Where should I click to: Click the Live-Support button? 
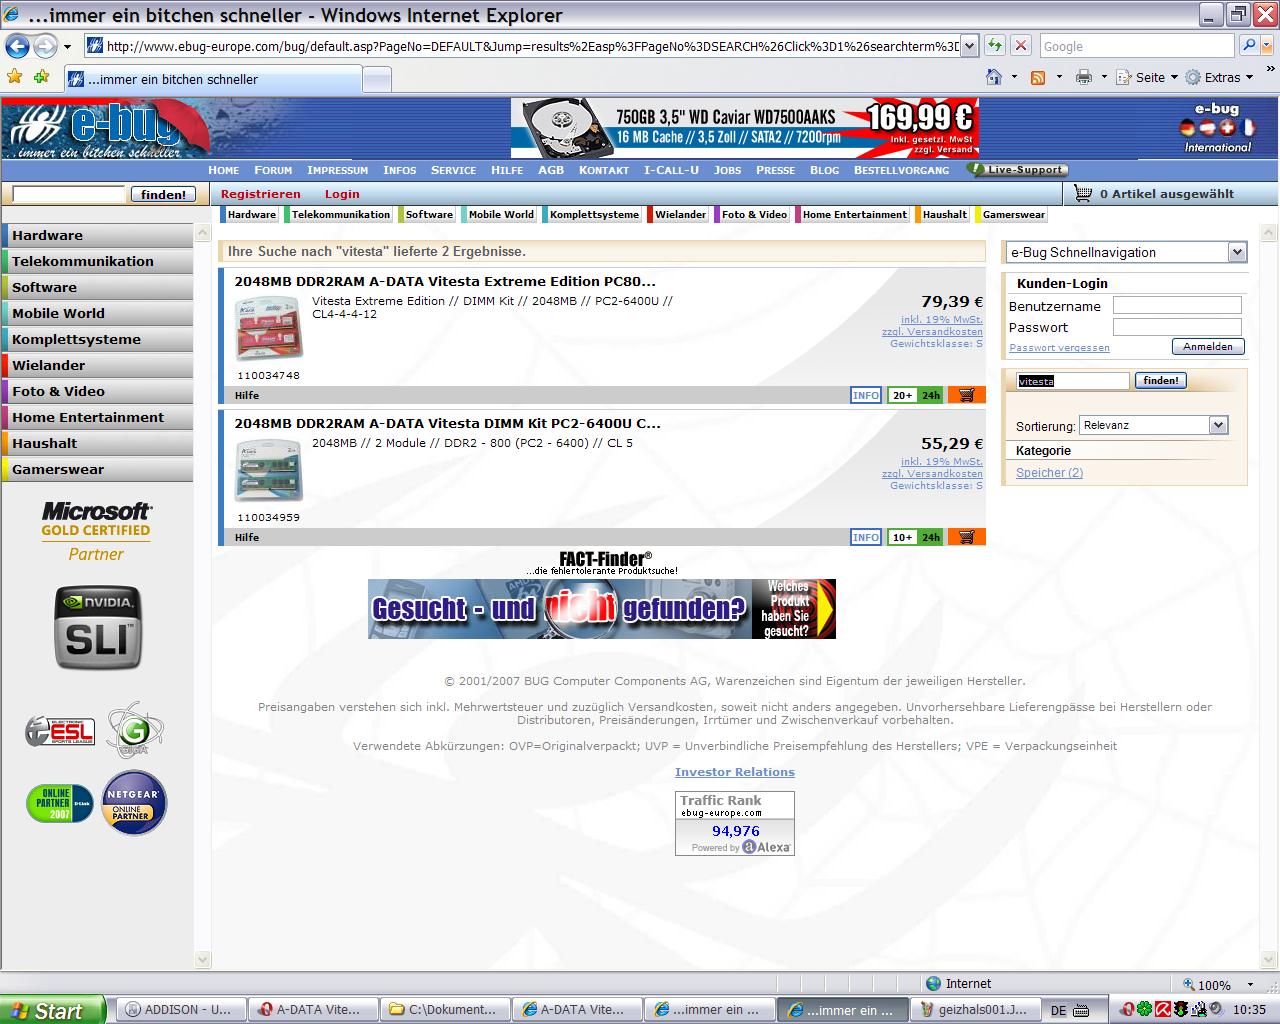[x=1018, y=170]
